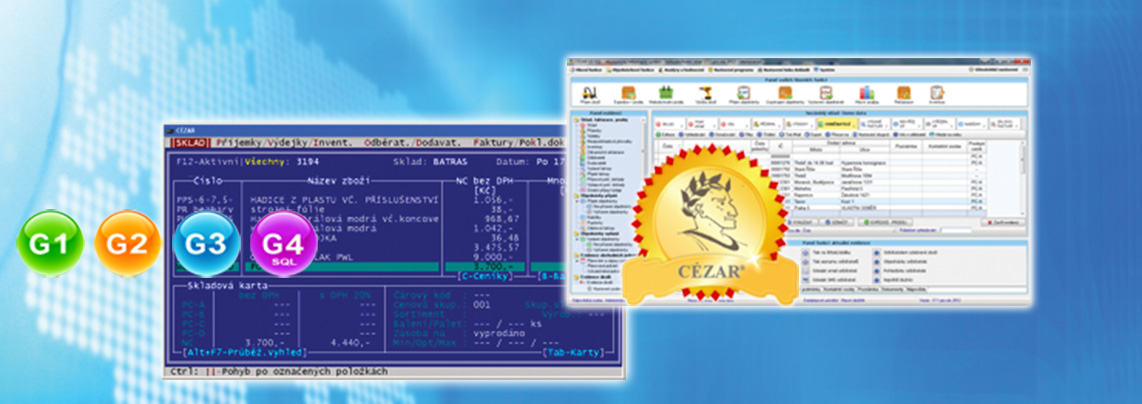This screenshot has width=1142, height=404.
Task: Open the Příjemky menu item
Action: [x=239, y=143]
